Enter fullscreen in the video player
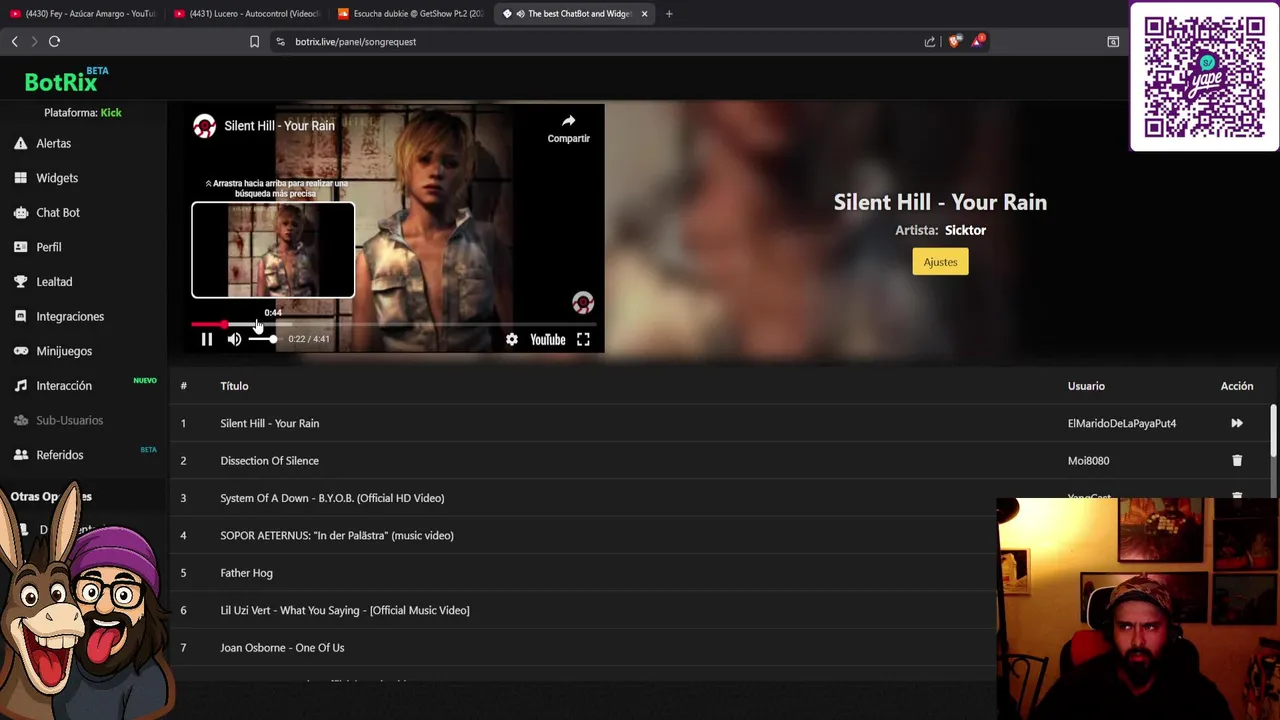1280x720 pixels. tap(583, 339)
